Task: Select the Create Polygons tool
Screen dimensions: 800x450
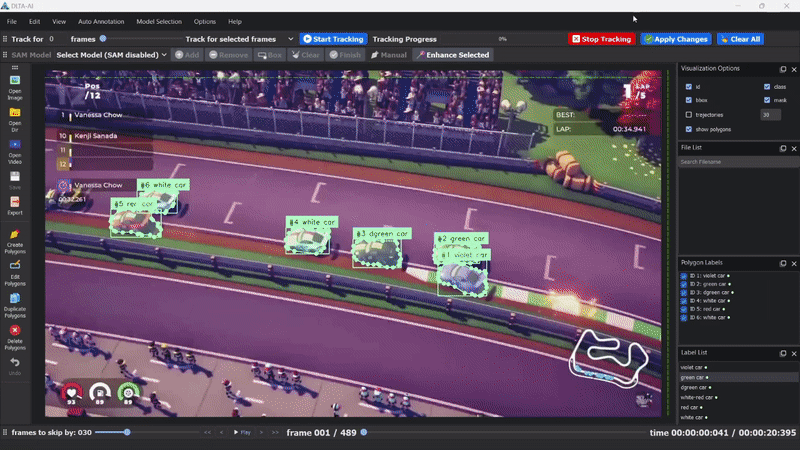Action: 15,234
